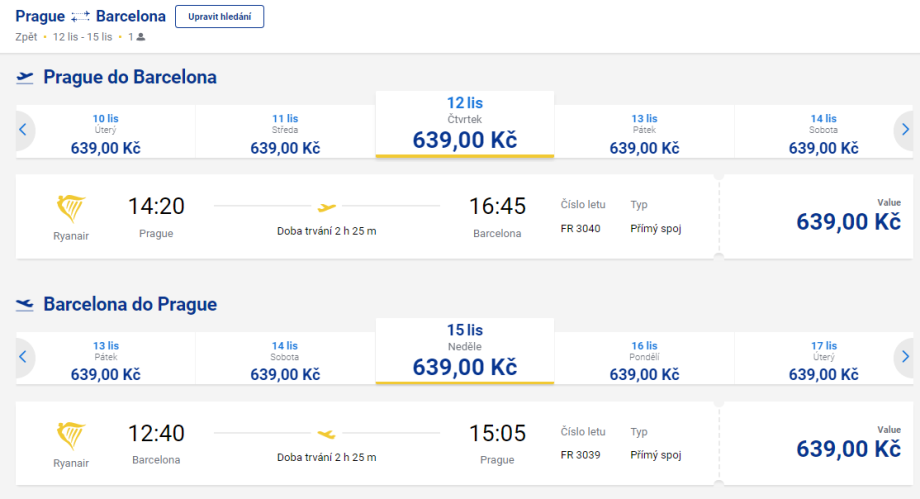
Task: Click the yellow plane icon on the return flight route
Action: [x=327, y=434]
